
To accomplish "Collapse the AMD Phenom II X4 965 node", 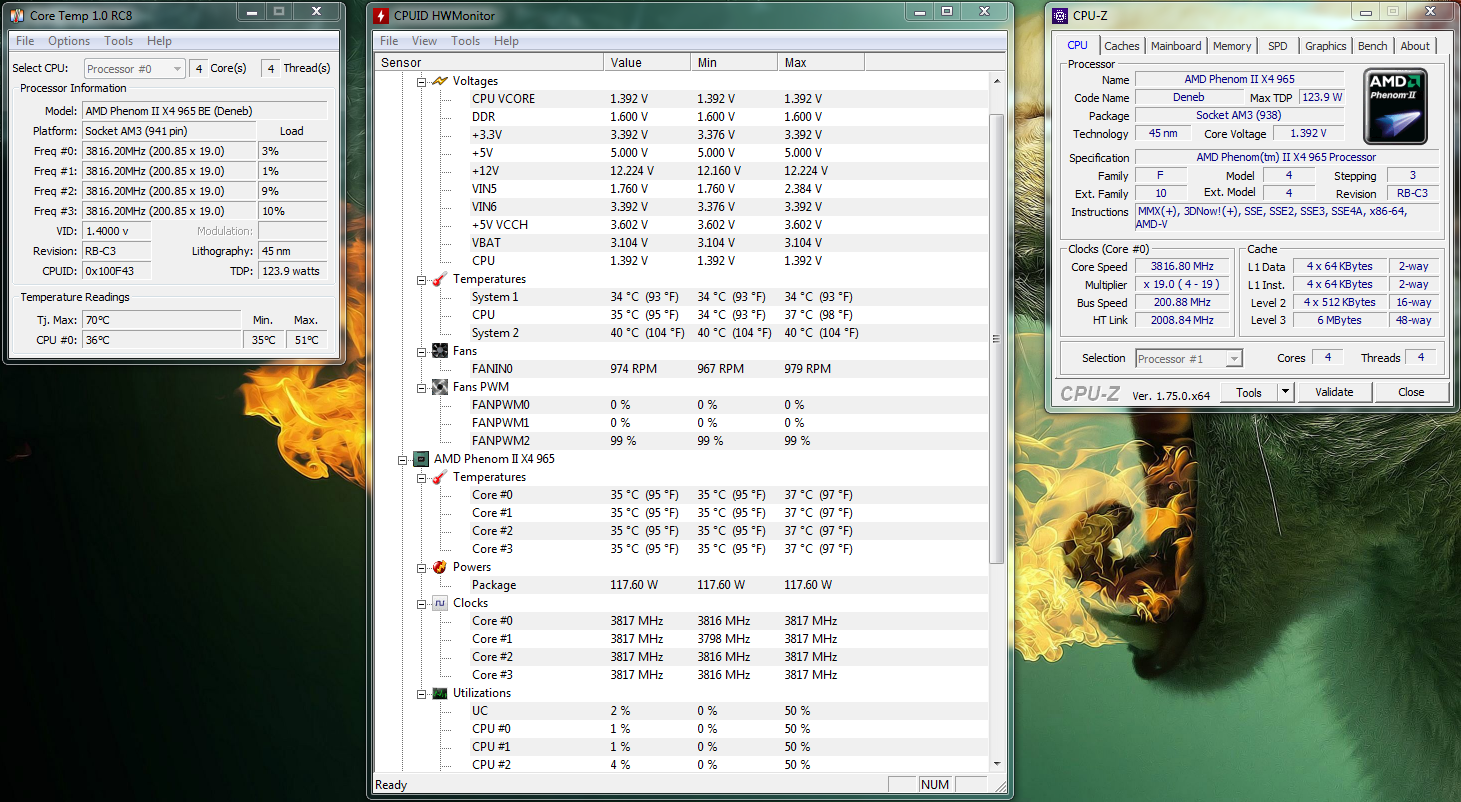I will (403, 459).
